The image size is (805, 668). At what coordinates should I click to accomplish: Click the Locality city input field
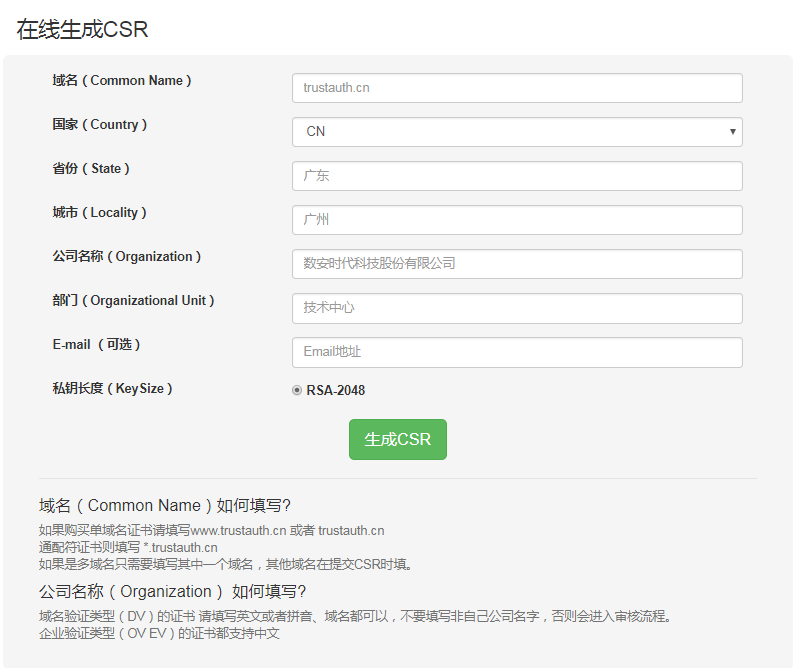click(517, 220)
